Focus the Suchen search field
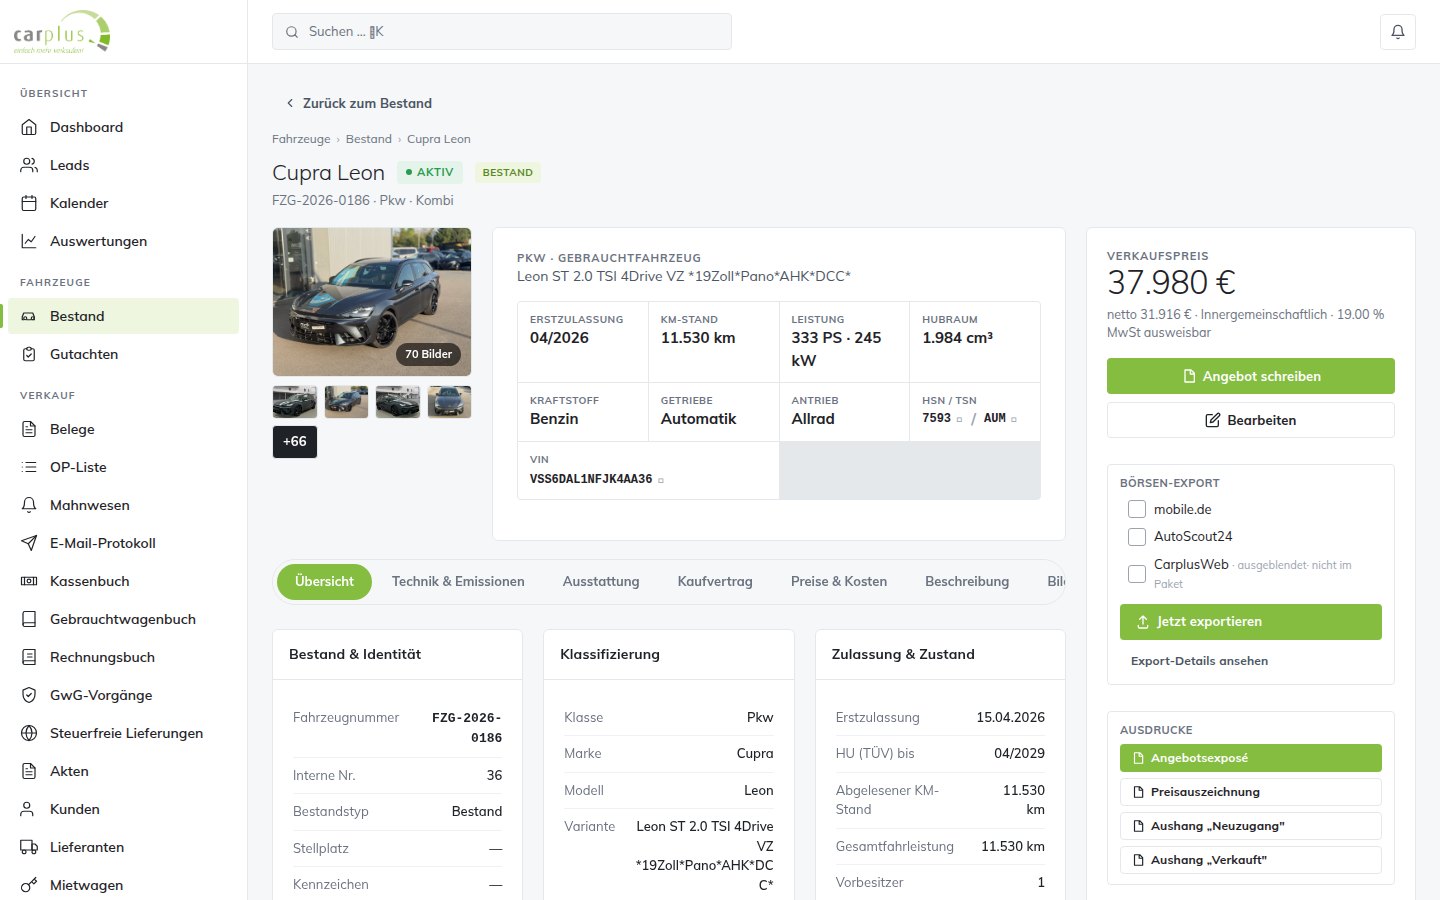The height and width of the screenshot is (900, 1440). [x=502, y=32]
